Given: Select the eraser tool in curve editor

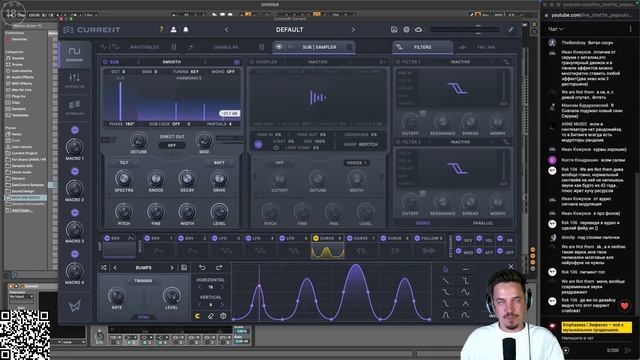Looking at the screenshot, I should (x=211, y=316).
